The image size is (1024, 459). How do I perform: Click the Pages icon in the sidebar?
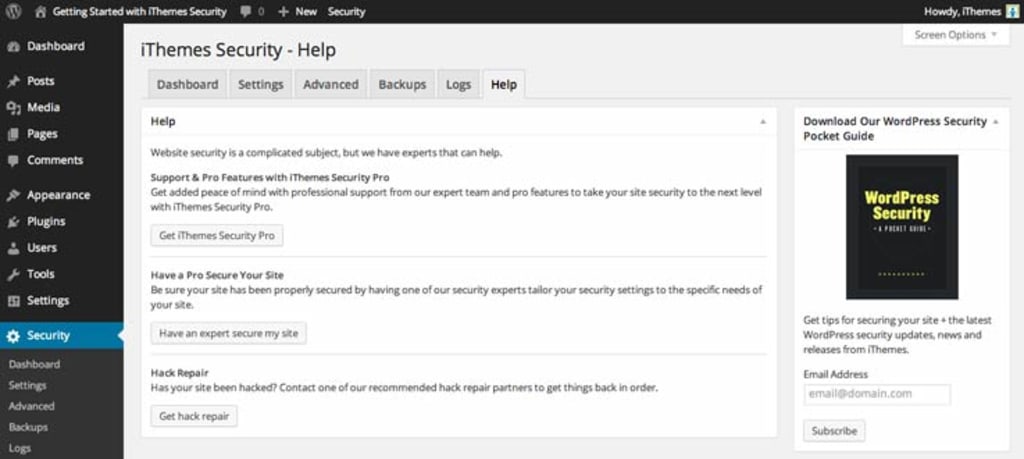click(x=13, y=135)
